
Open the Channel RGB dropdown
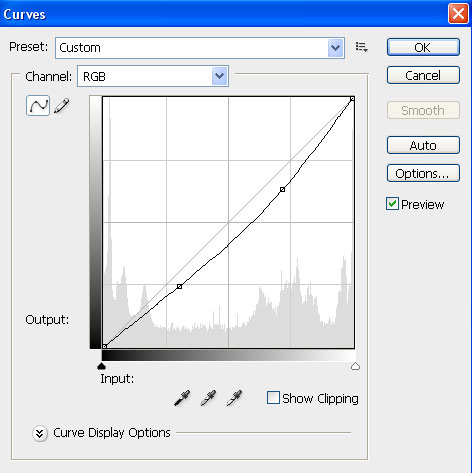pyautogui.click(x=153, y=76)
